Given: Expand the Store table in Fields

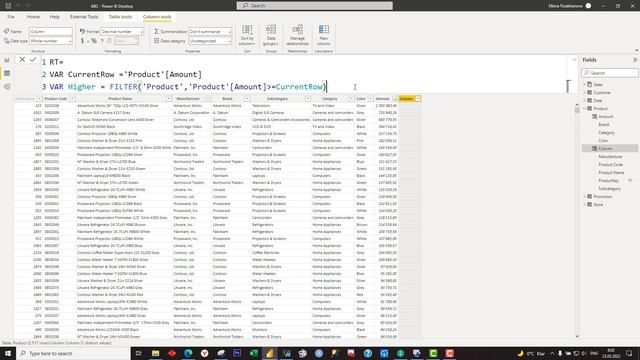Looking at the screenshot, I should point(584,204).
